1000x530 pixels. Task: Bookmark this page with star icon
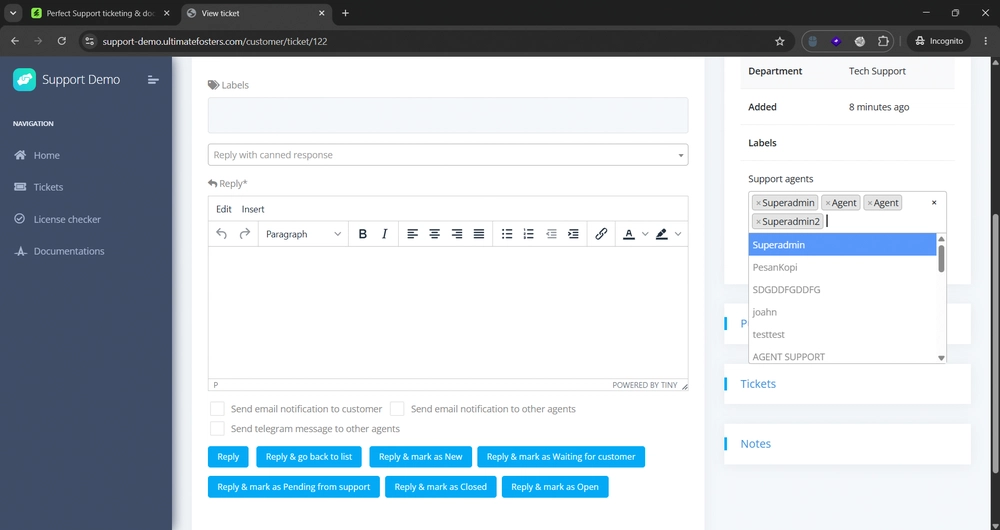[x=779, y=41]
